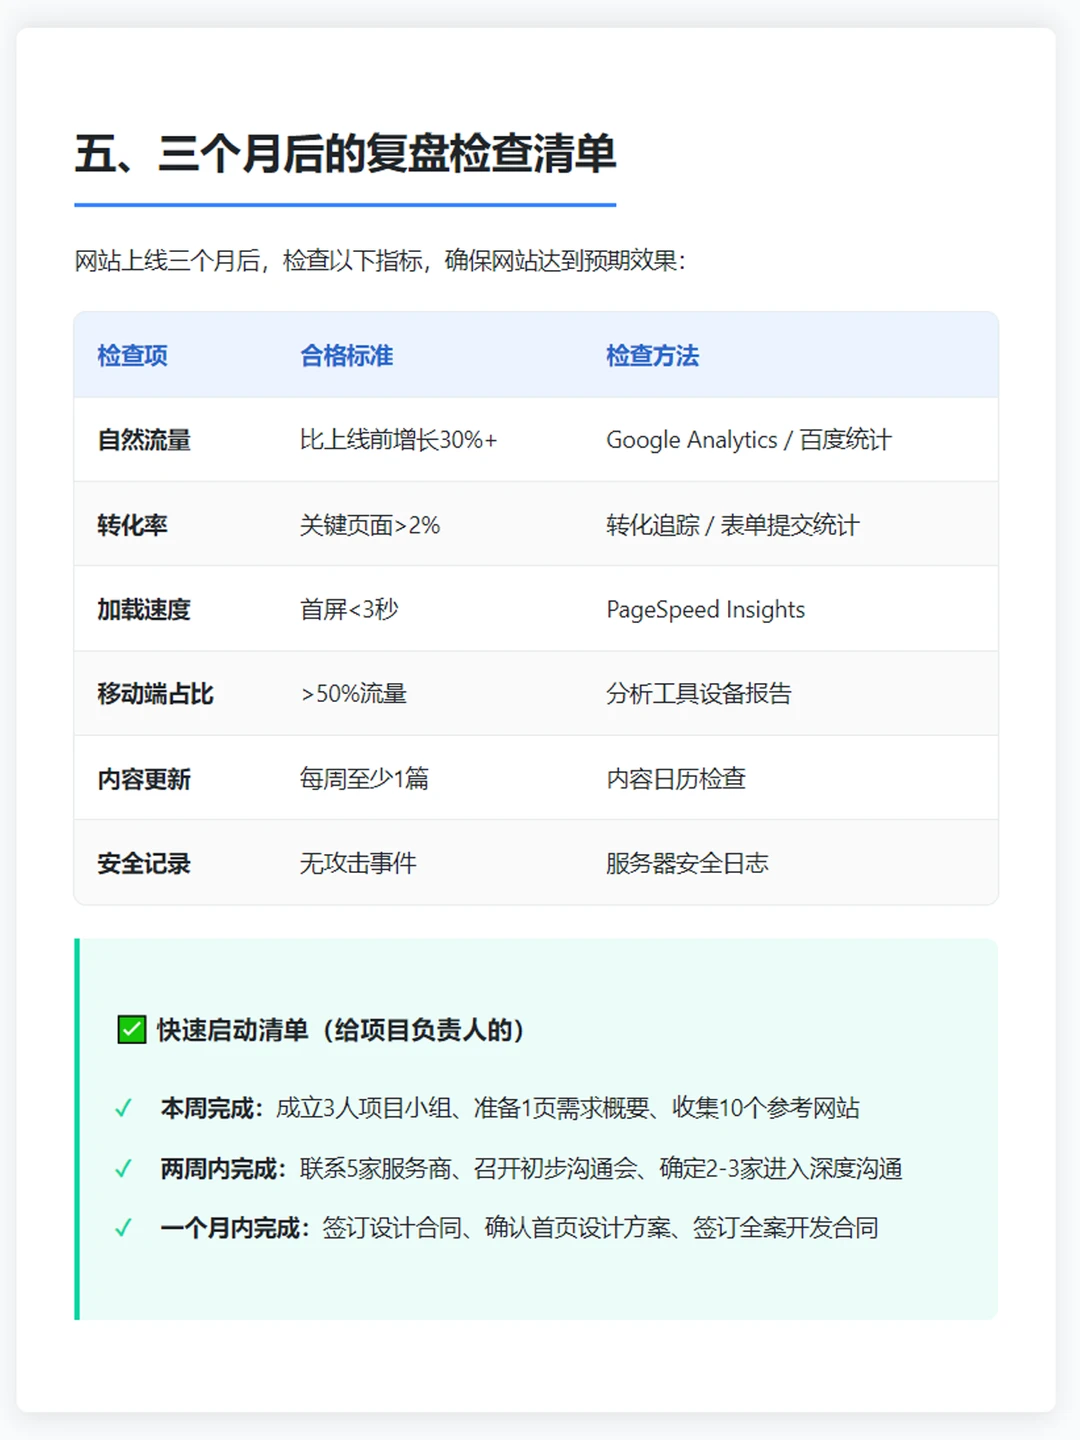Image resolution: width=1080 pixels, height=1440 pixels.
Task: Click the intro sentence starting 网站上线三个月后
Action: [380, 261]
